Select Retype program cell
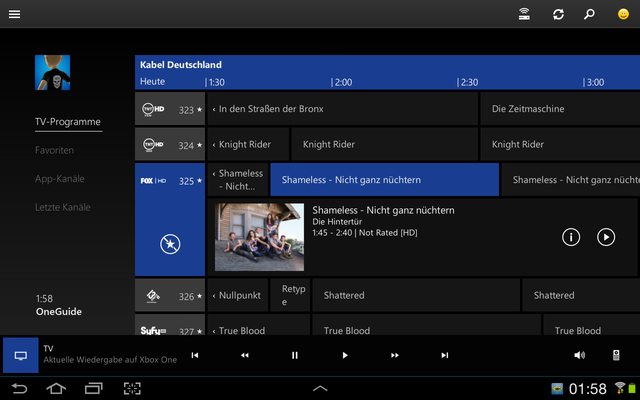Viewport: 640px width, 400px height. (290, 295)
